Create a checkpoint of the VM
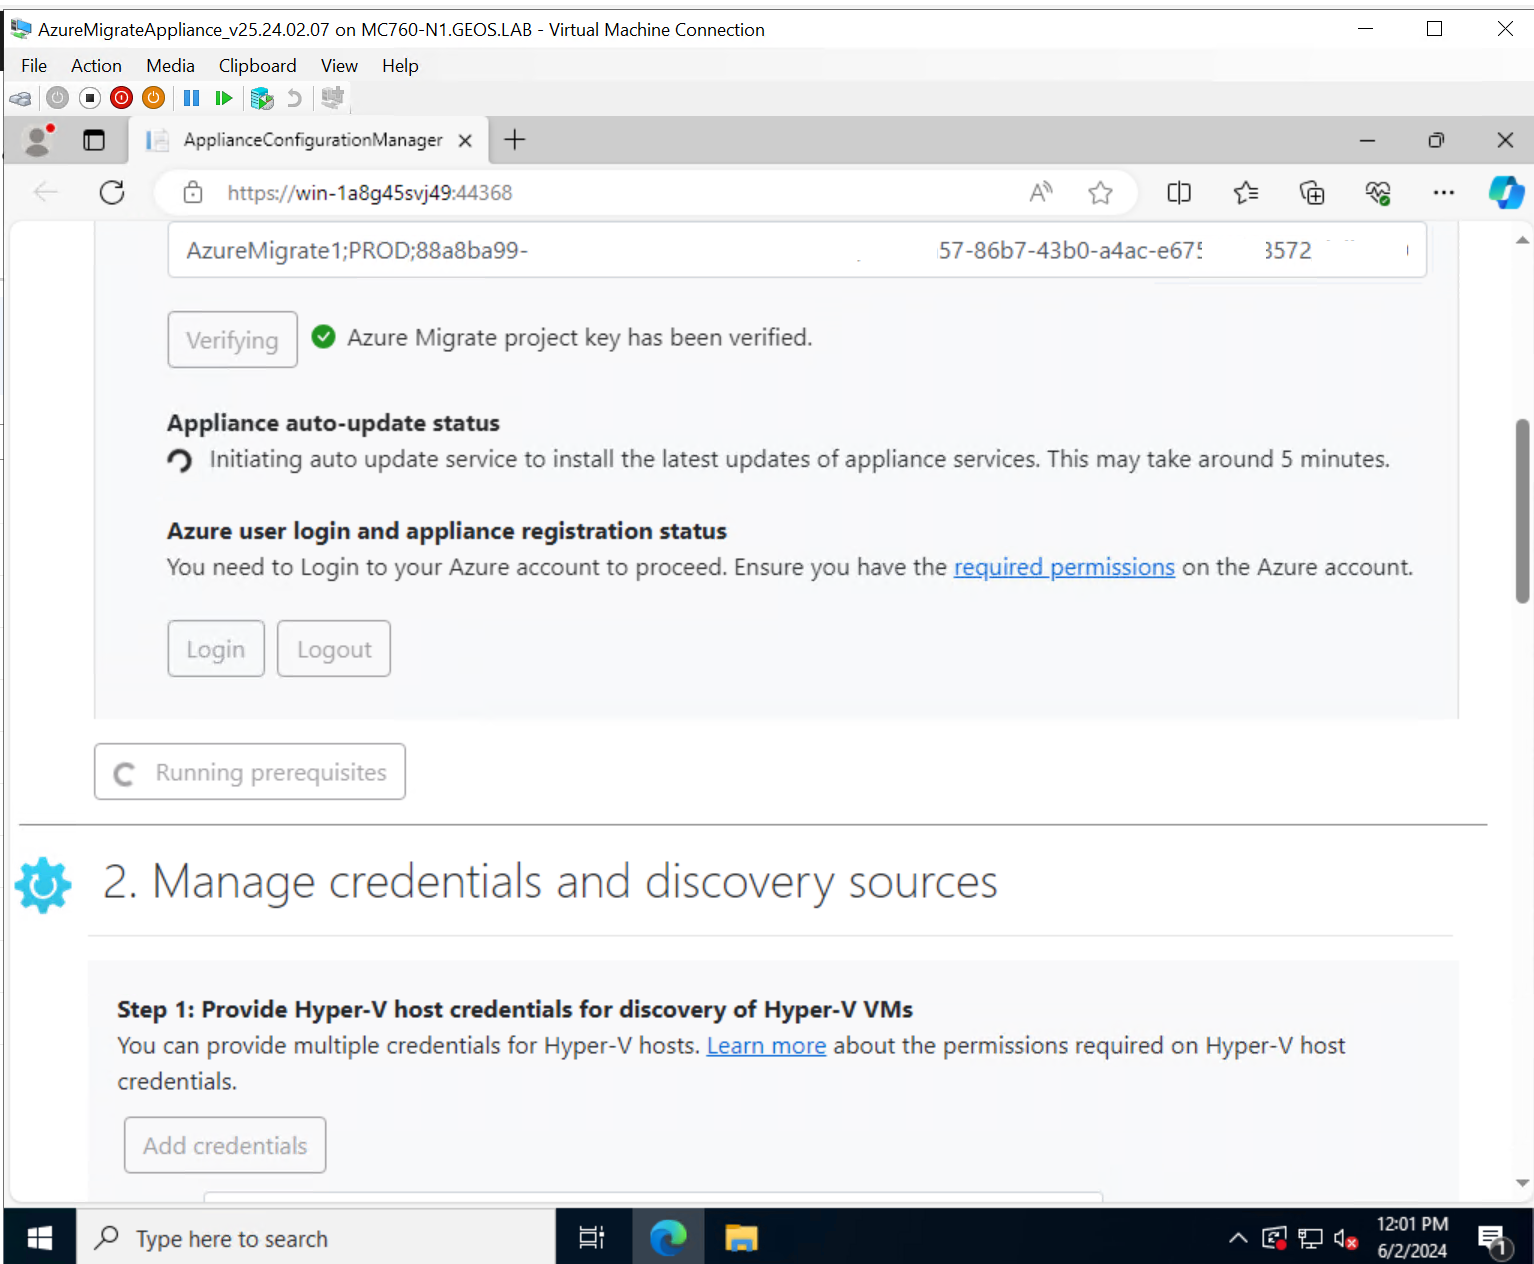 pyautogui.click(x=262, y=98)
